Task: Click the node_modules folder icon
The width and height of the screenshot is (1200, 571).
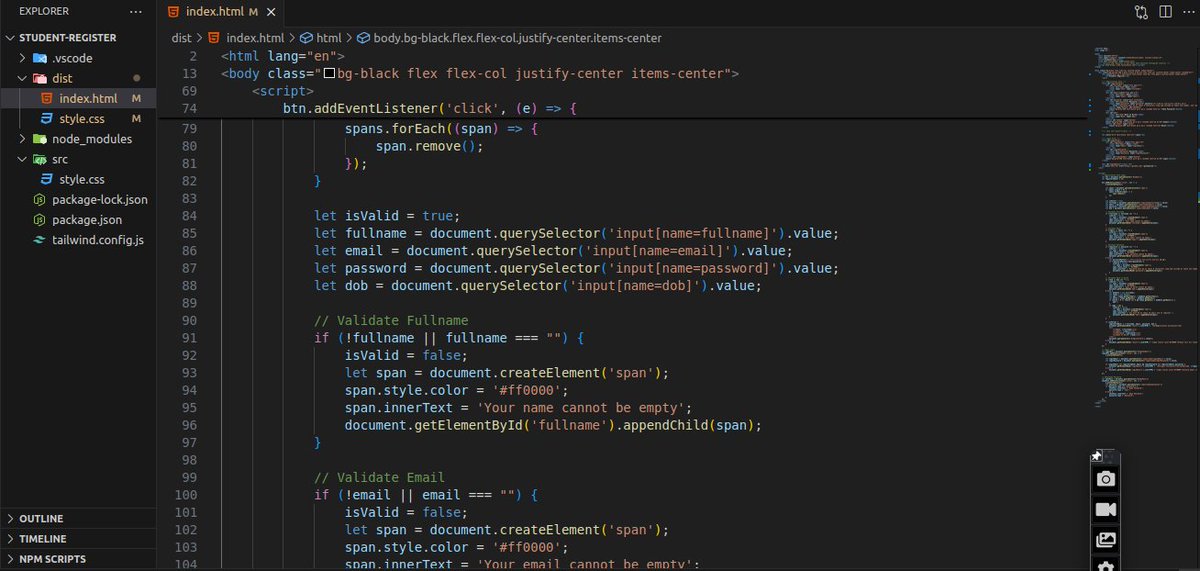Action: tap(40, 139)
